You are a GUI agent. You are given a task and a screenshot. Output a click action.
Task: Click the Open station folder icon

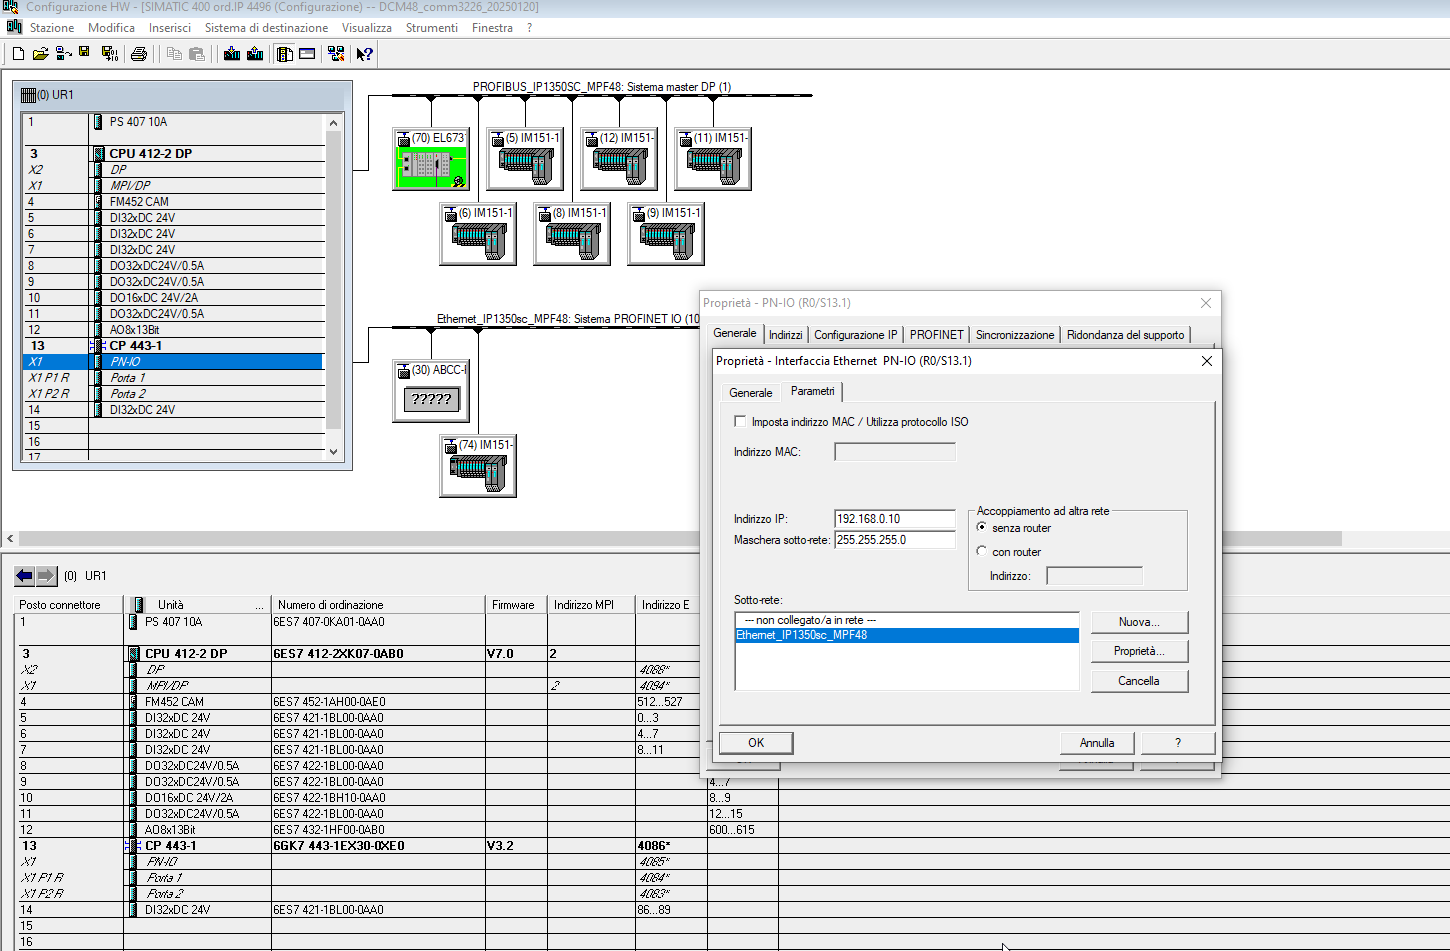point(40,54)
